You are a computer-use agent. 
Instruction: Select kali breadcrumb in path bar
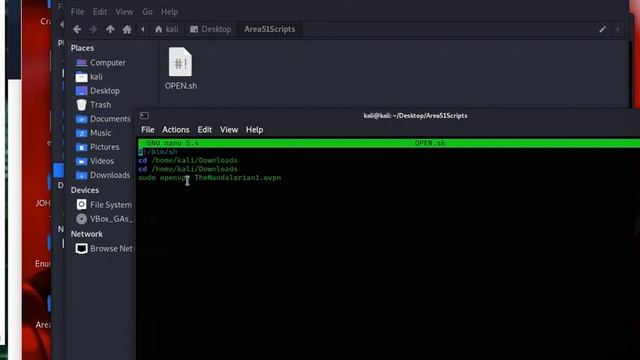point(167,29)
